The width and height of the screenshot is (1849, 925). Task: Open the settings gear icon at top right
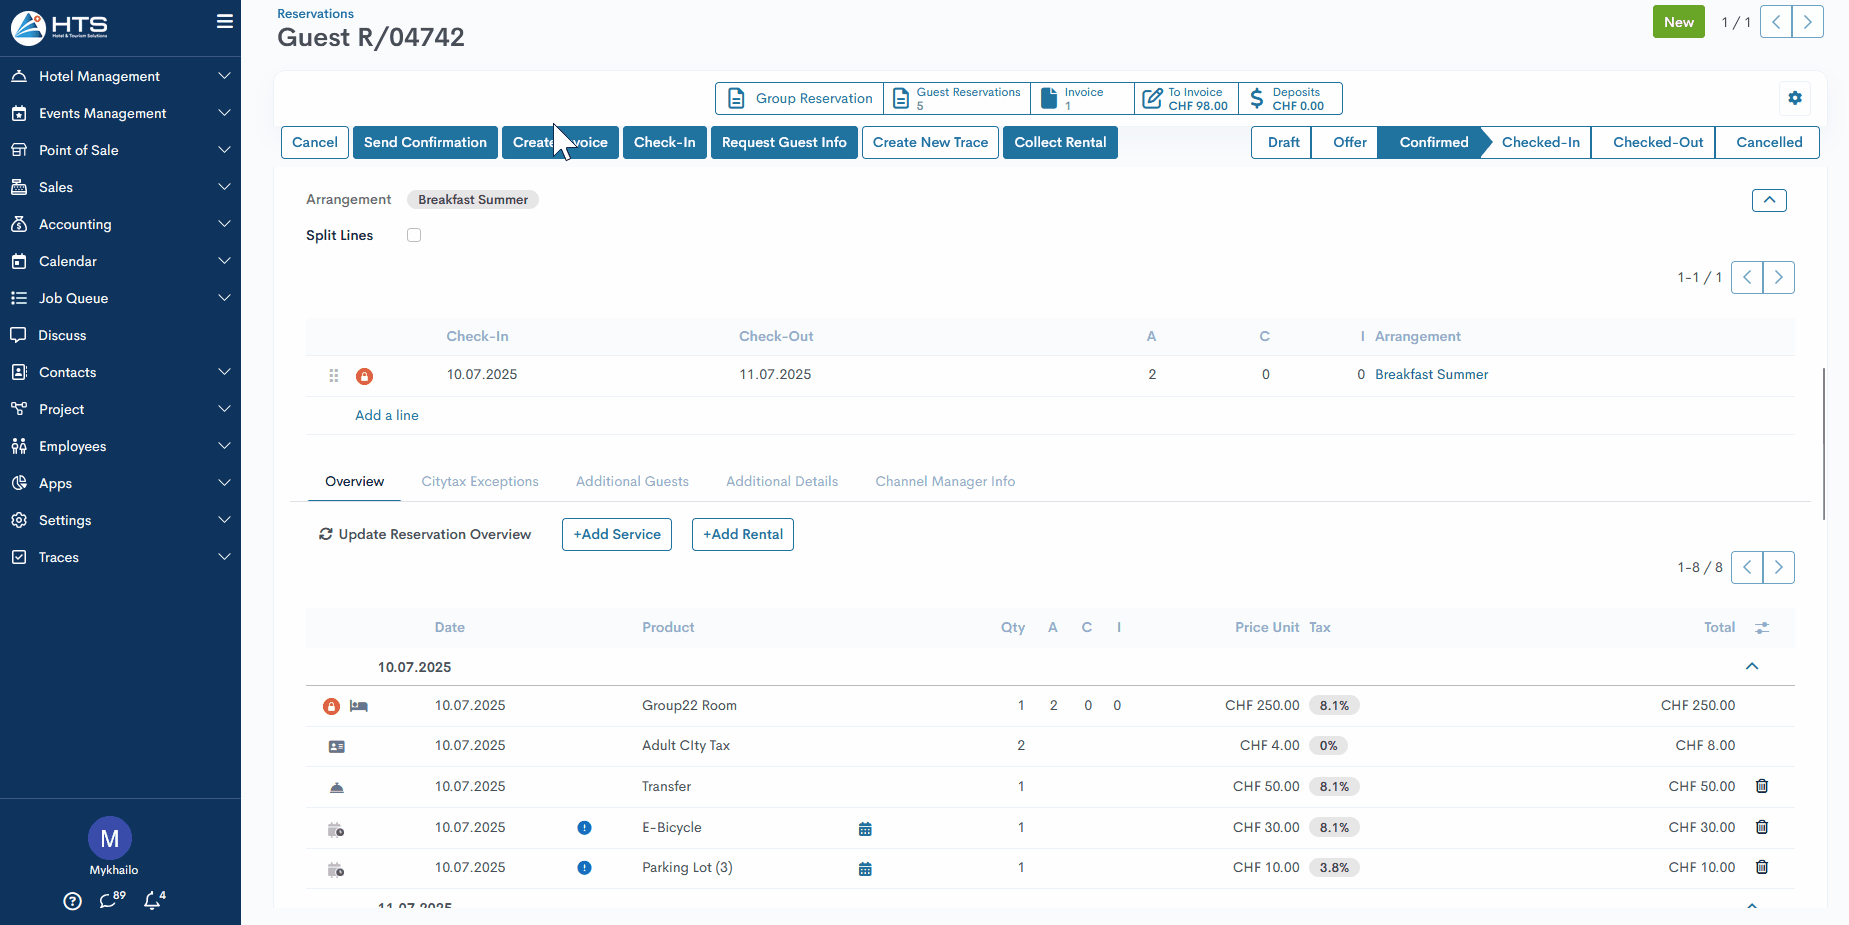click(x=1794, y=98)
